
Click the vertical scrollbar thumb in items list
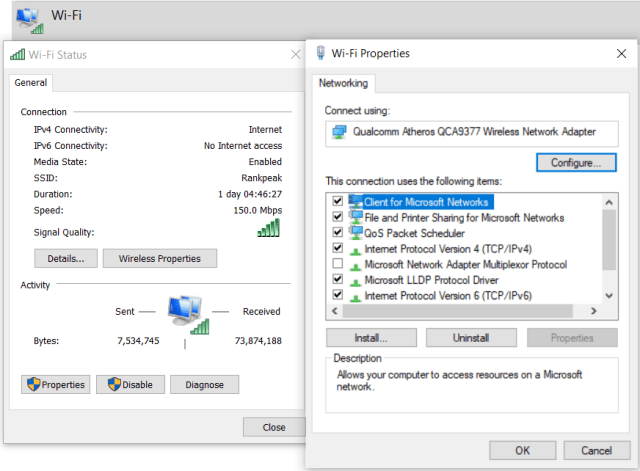click(x=609, y=240)
